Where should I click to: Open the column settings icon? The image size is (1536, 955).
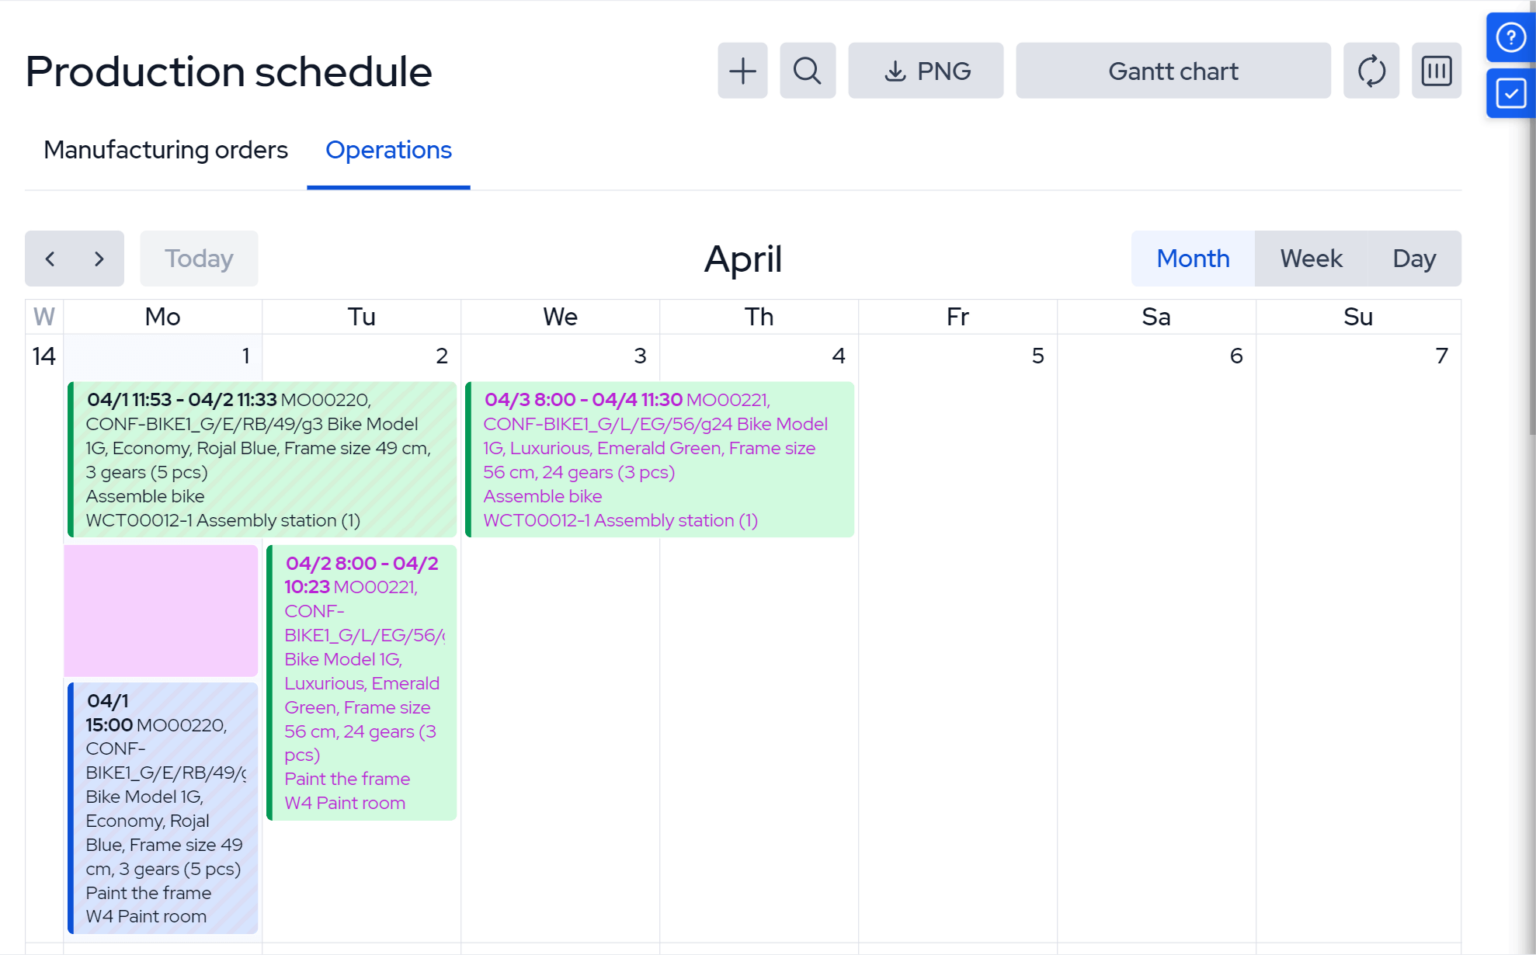pos(1436,71)
